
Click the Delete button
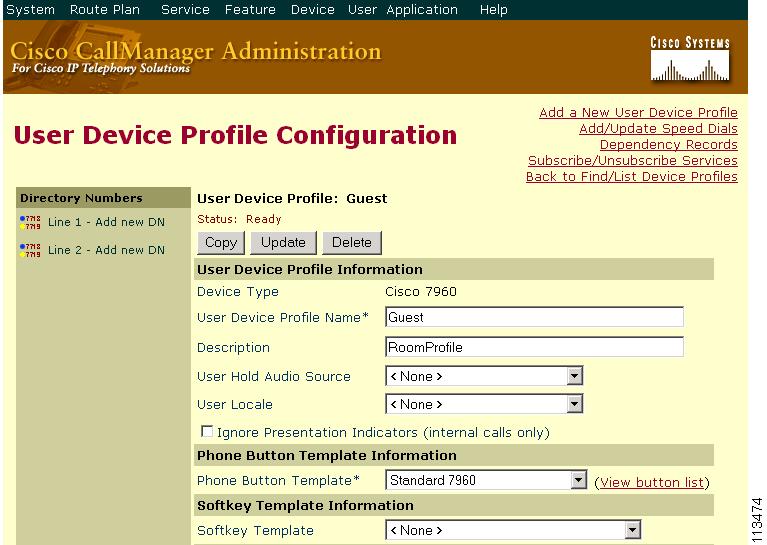click(x=352, y=243)
